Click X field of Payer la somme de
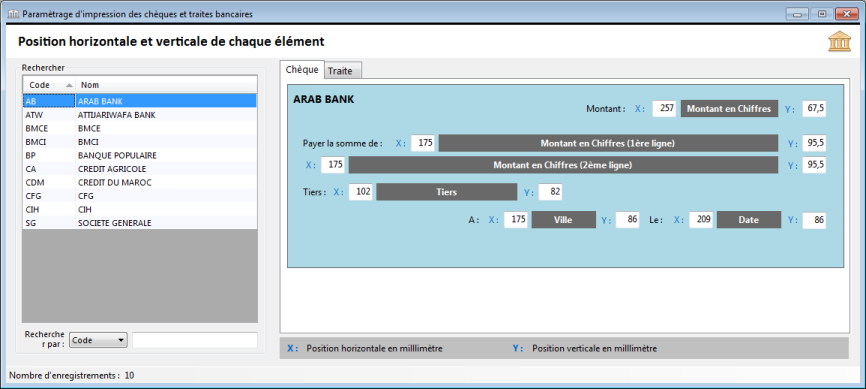 tap(423, 143)
